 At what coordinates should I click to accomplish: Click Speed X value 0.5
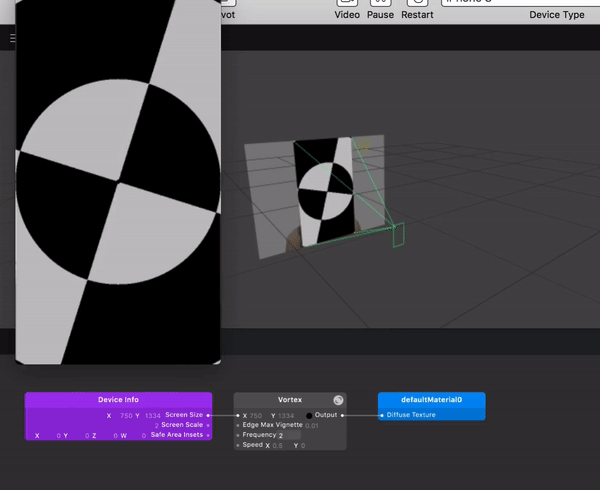277,446
